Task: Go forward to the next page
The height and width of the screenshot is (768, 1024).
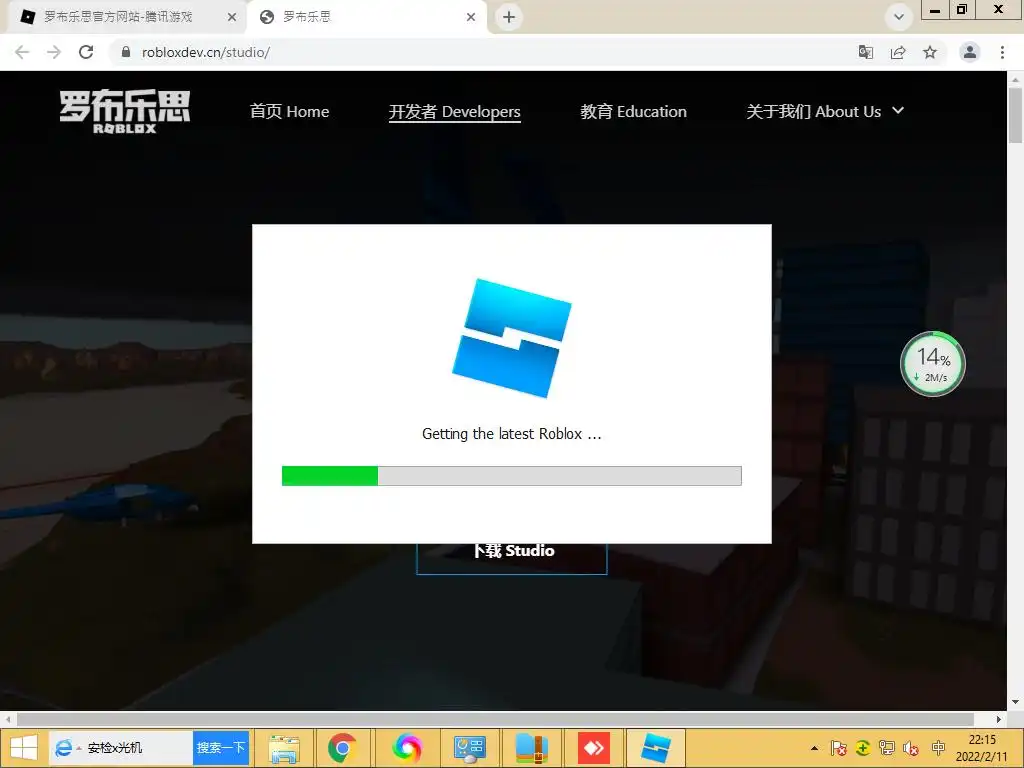Action: click(54, 52)
